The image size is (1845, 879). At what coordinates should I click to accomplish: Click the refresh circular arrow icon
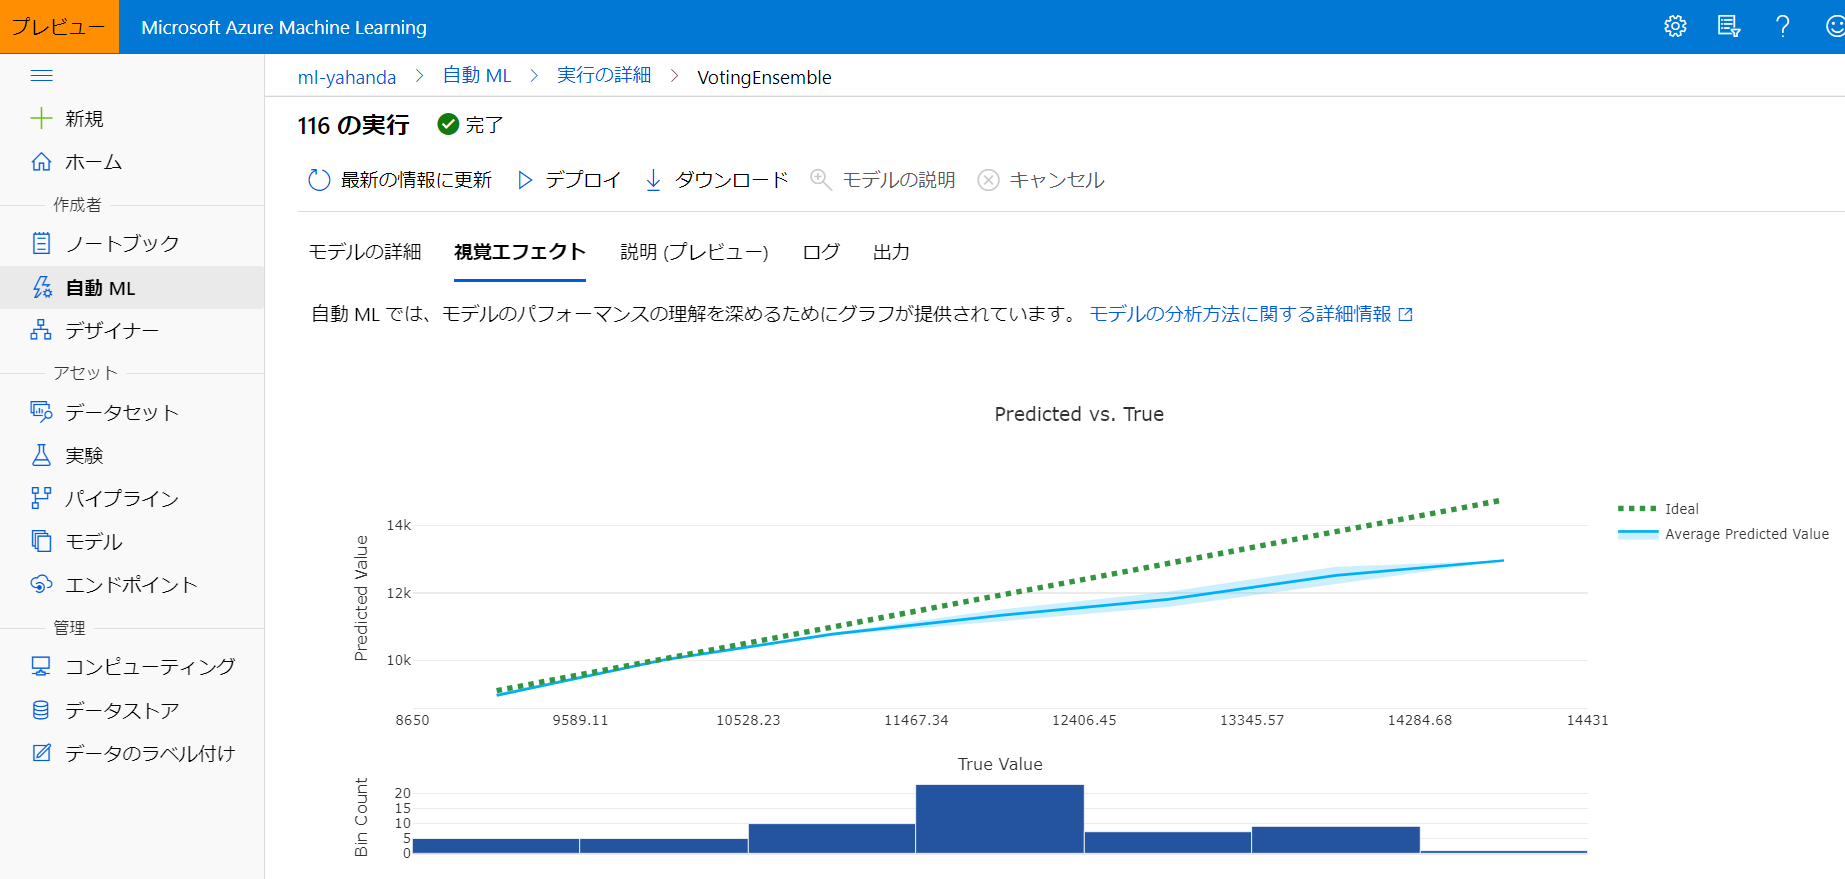point(319,180)
